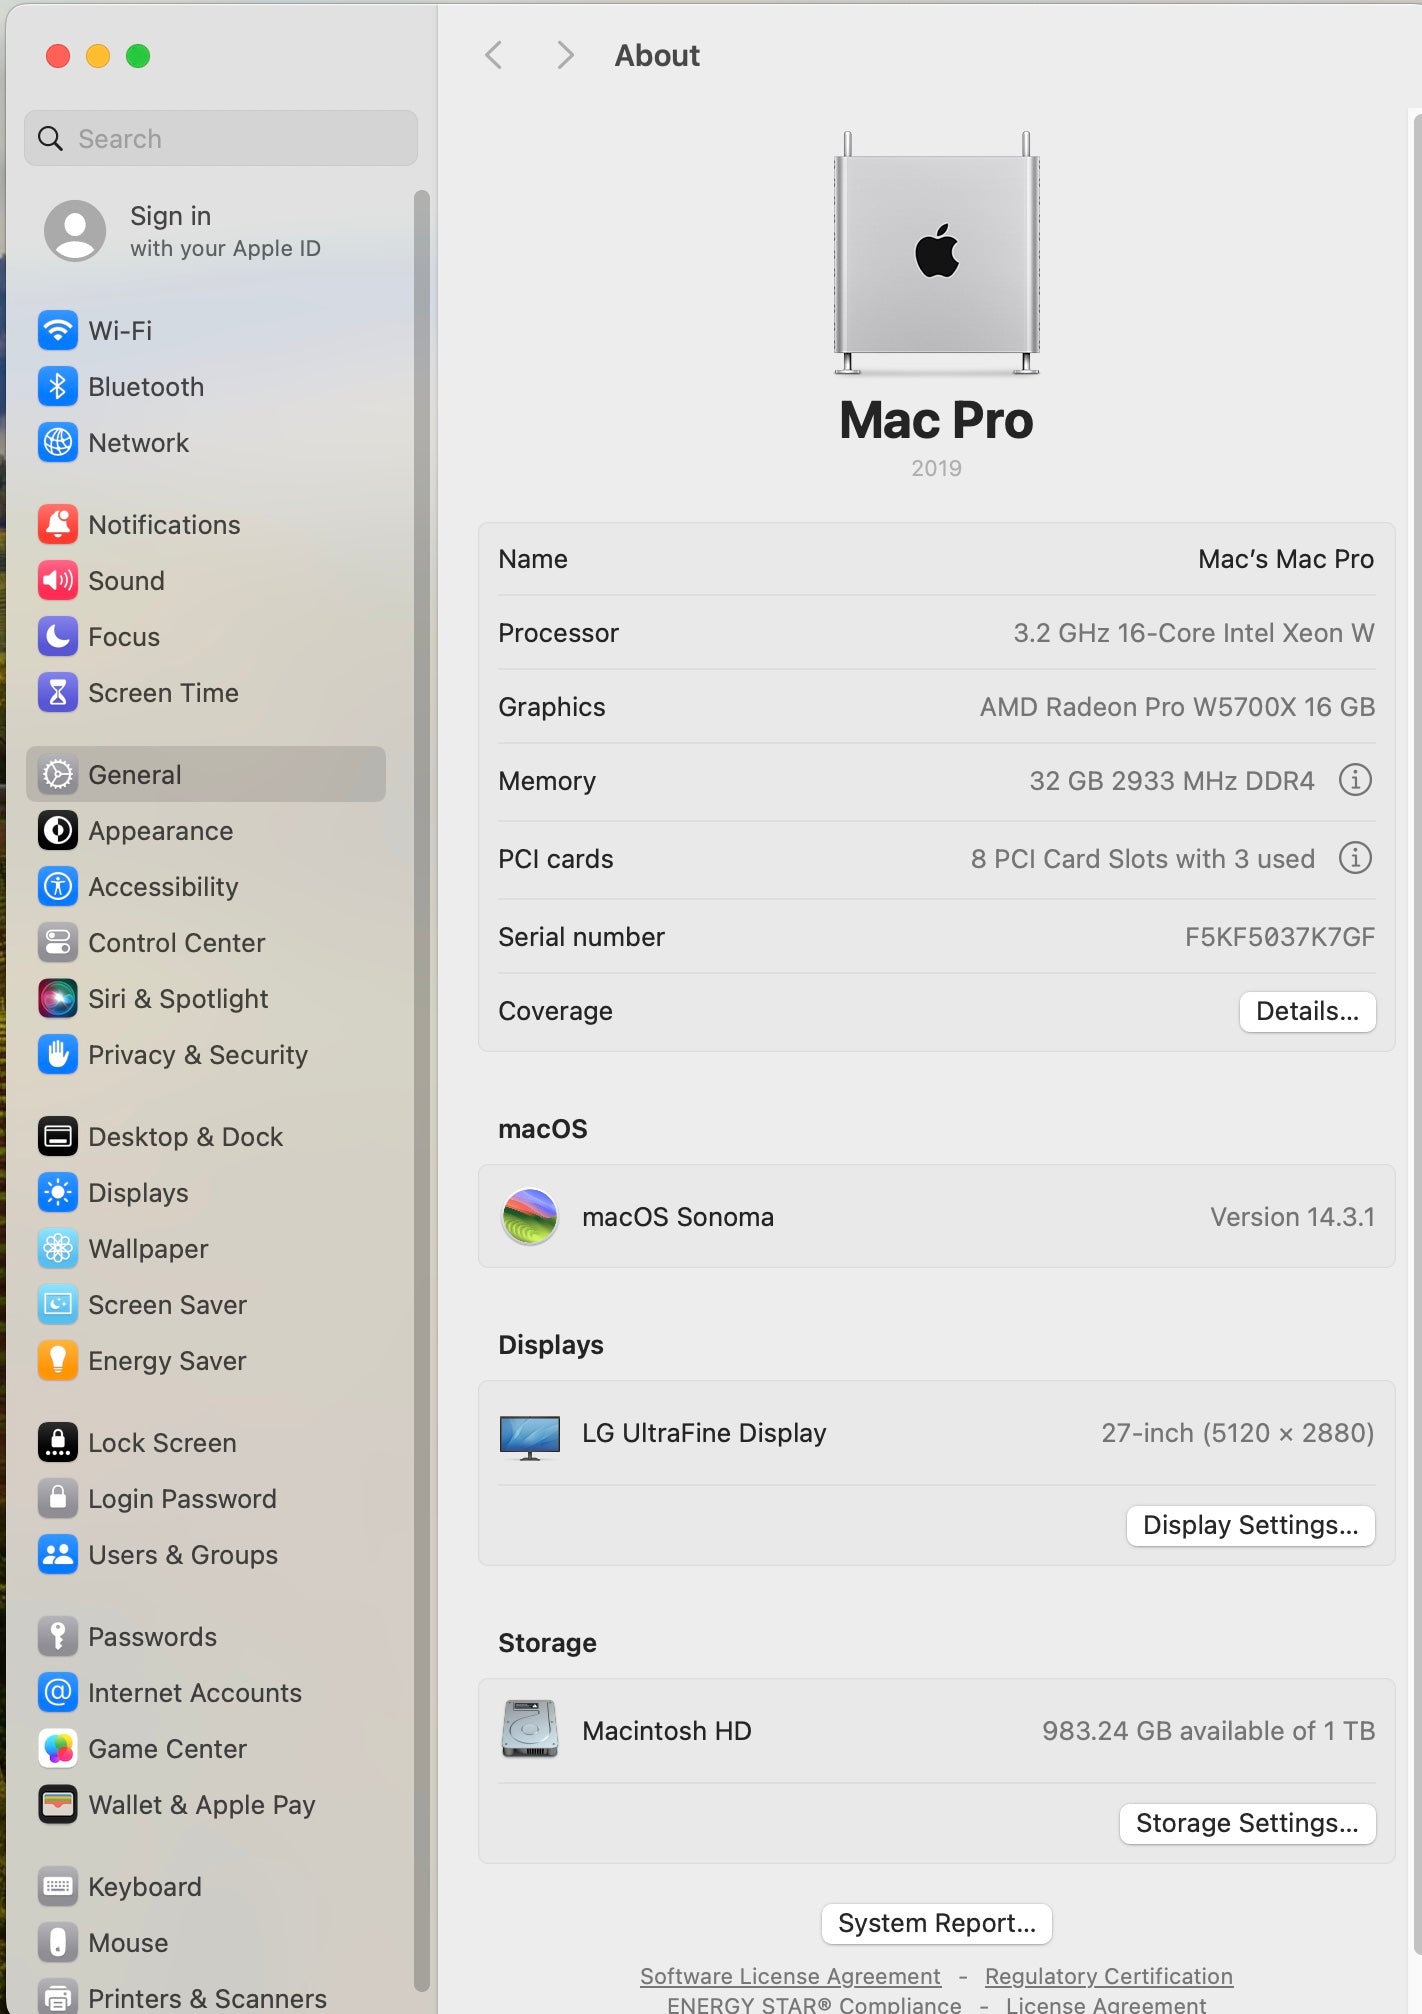
Task: Click the Game Center icon
Action: (58, 1748)
